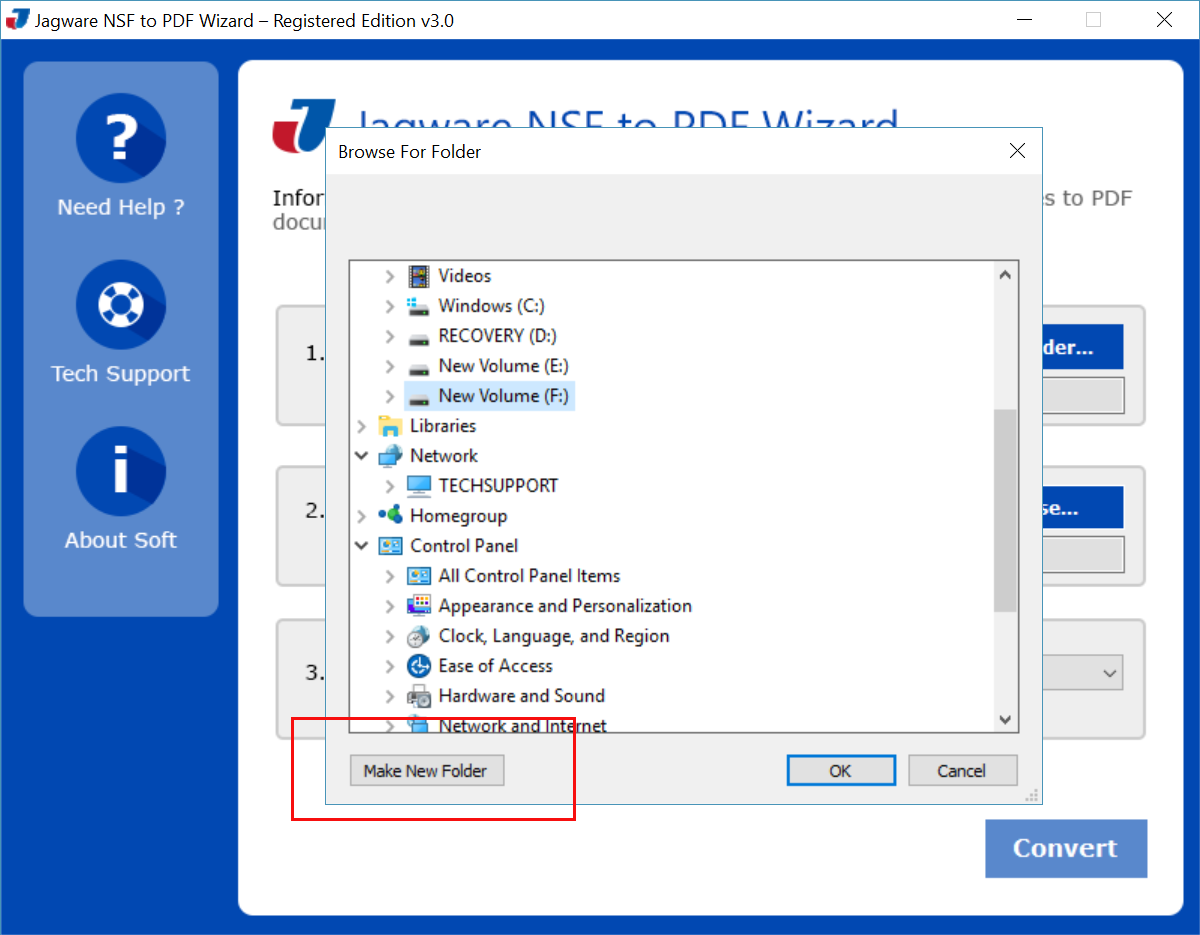Expand the RECOVERY (D:) tree node

tap(390, 336)
